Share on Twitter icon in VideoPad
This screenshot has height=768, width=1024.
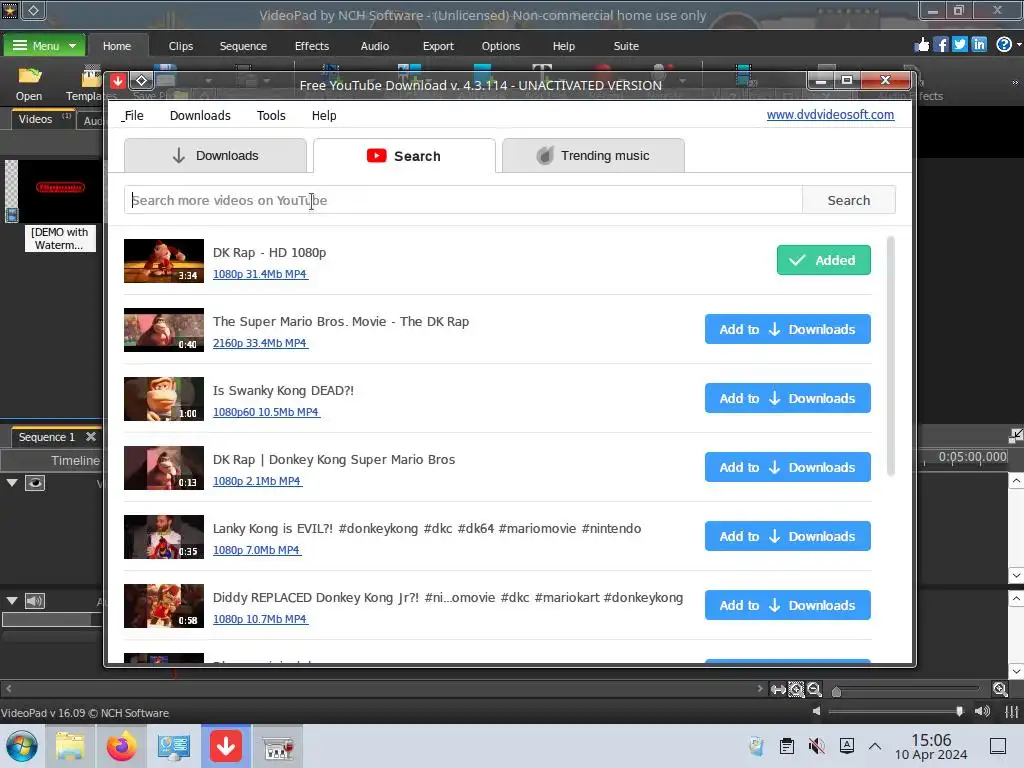[959, 44]
